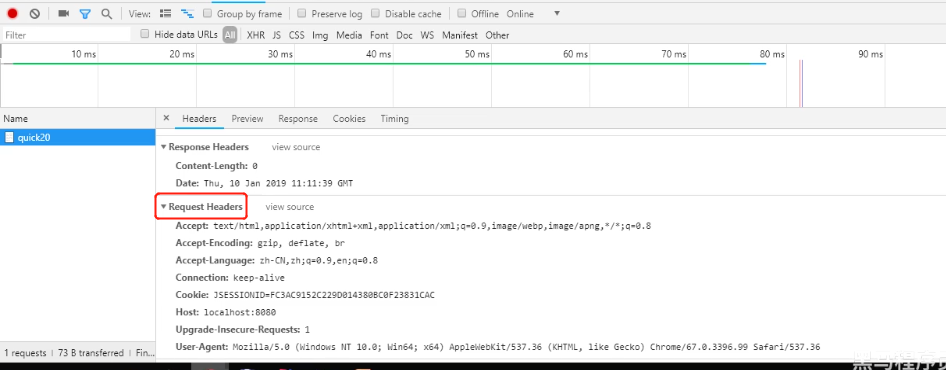Clear the network log

(x=35, y=13)
